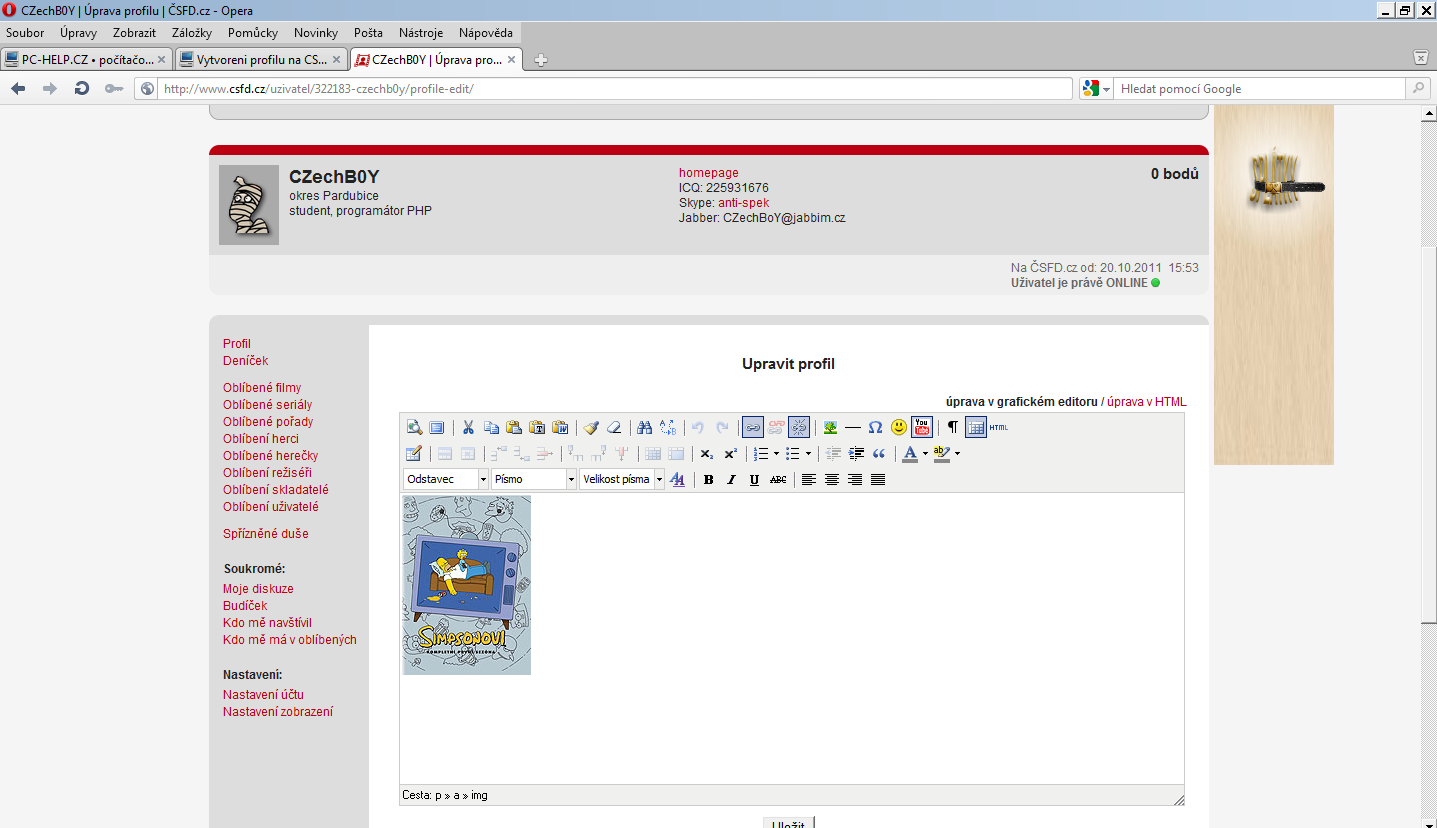This screenshot has width=1437, height=828.
Task: Insert a YouTube video icon
Action: [x=922, y=427]
